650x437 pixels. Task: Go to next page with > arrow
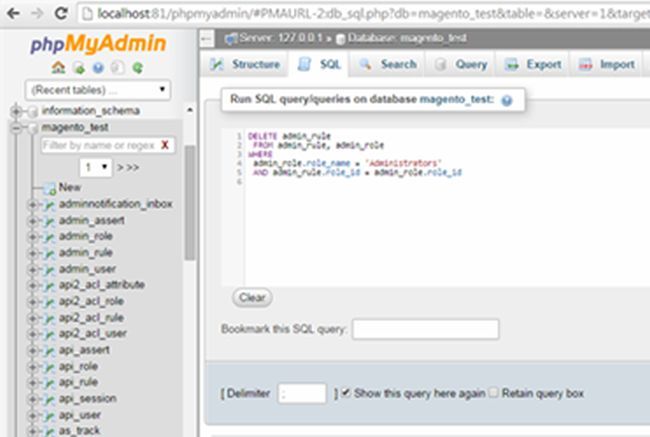pos(120,168)
